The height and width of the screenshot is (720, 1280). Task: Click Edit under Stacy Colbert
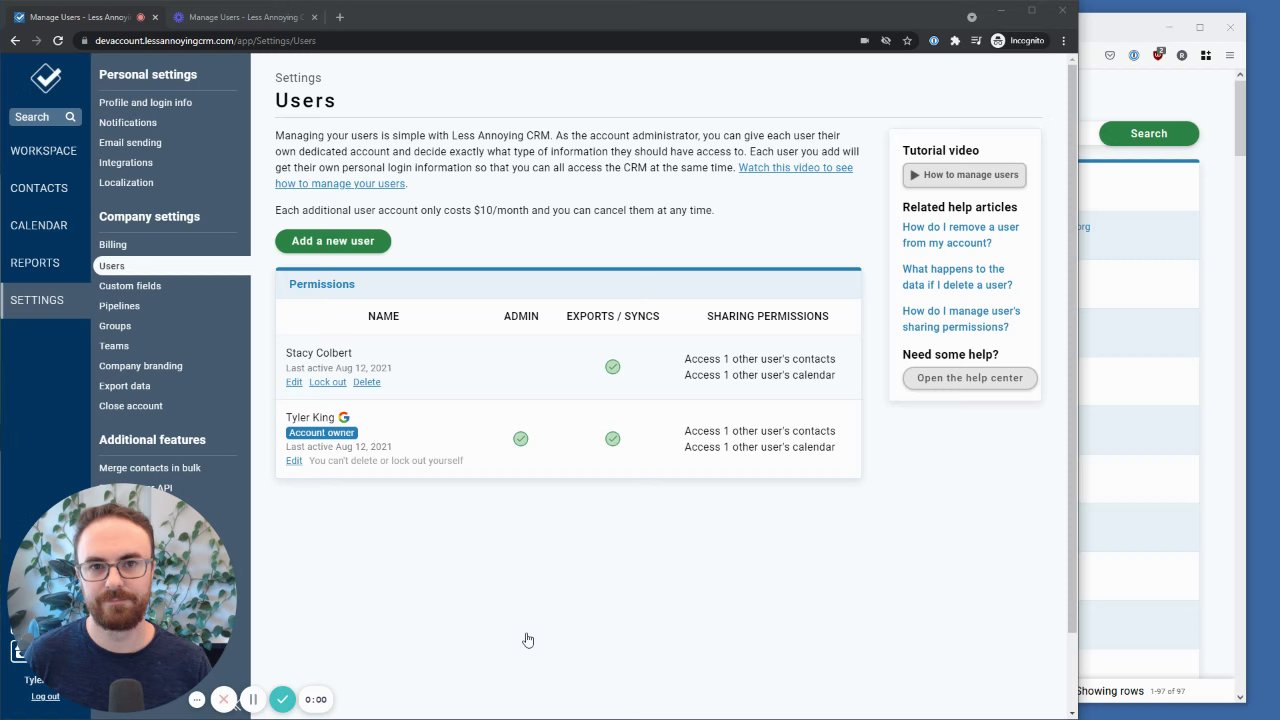(x=294, y=382)
